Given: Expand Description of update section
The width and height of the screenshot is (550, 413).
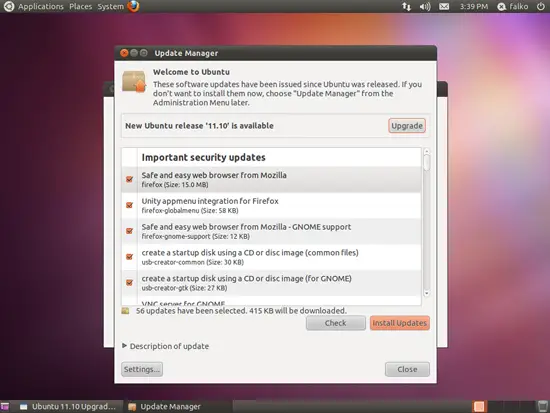Looking at the screenshot, I should point(166,346).
